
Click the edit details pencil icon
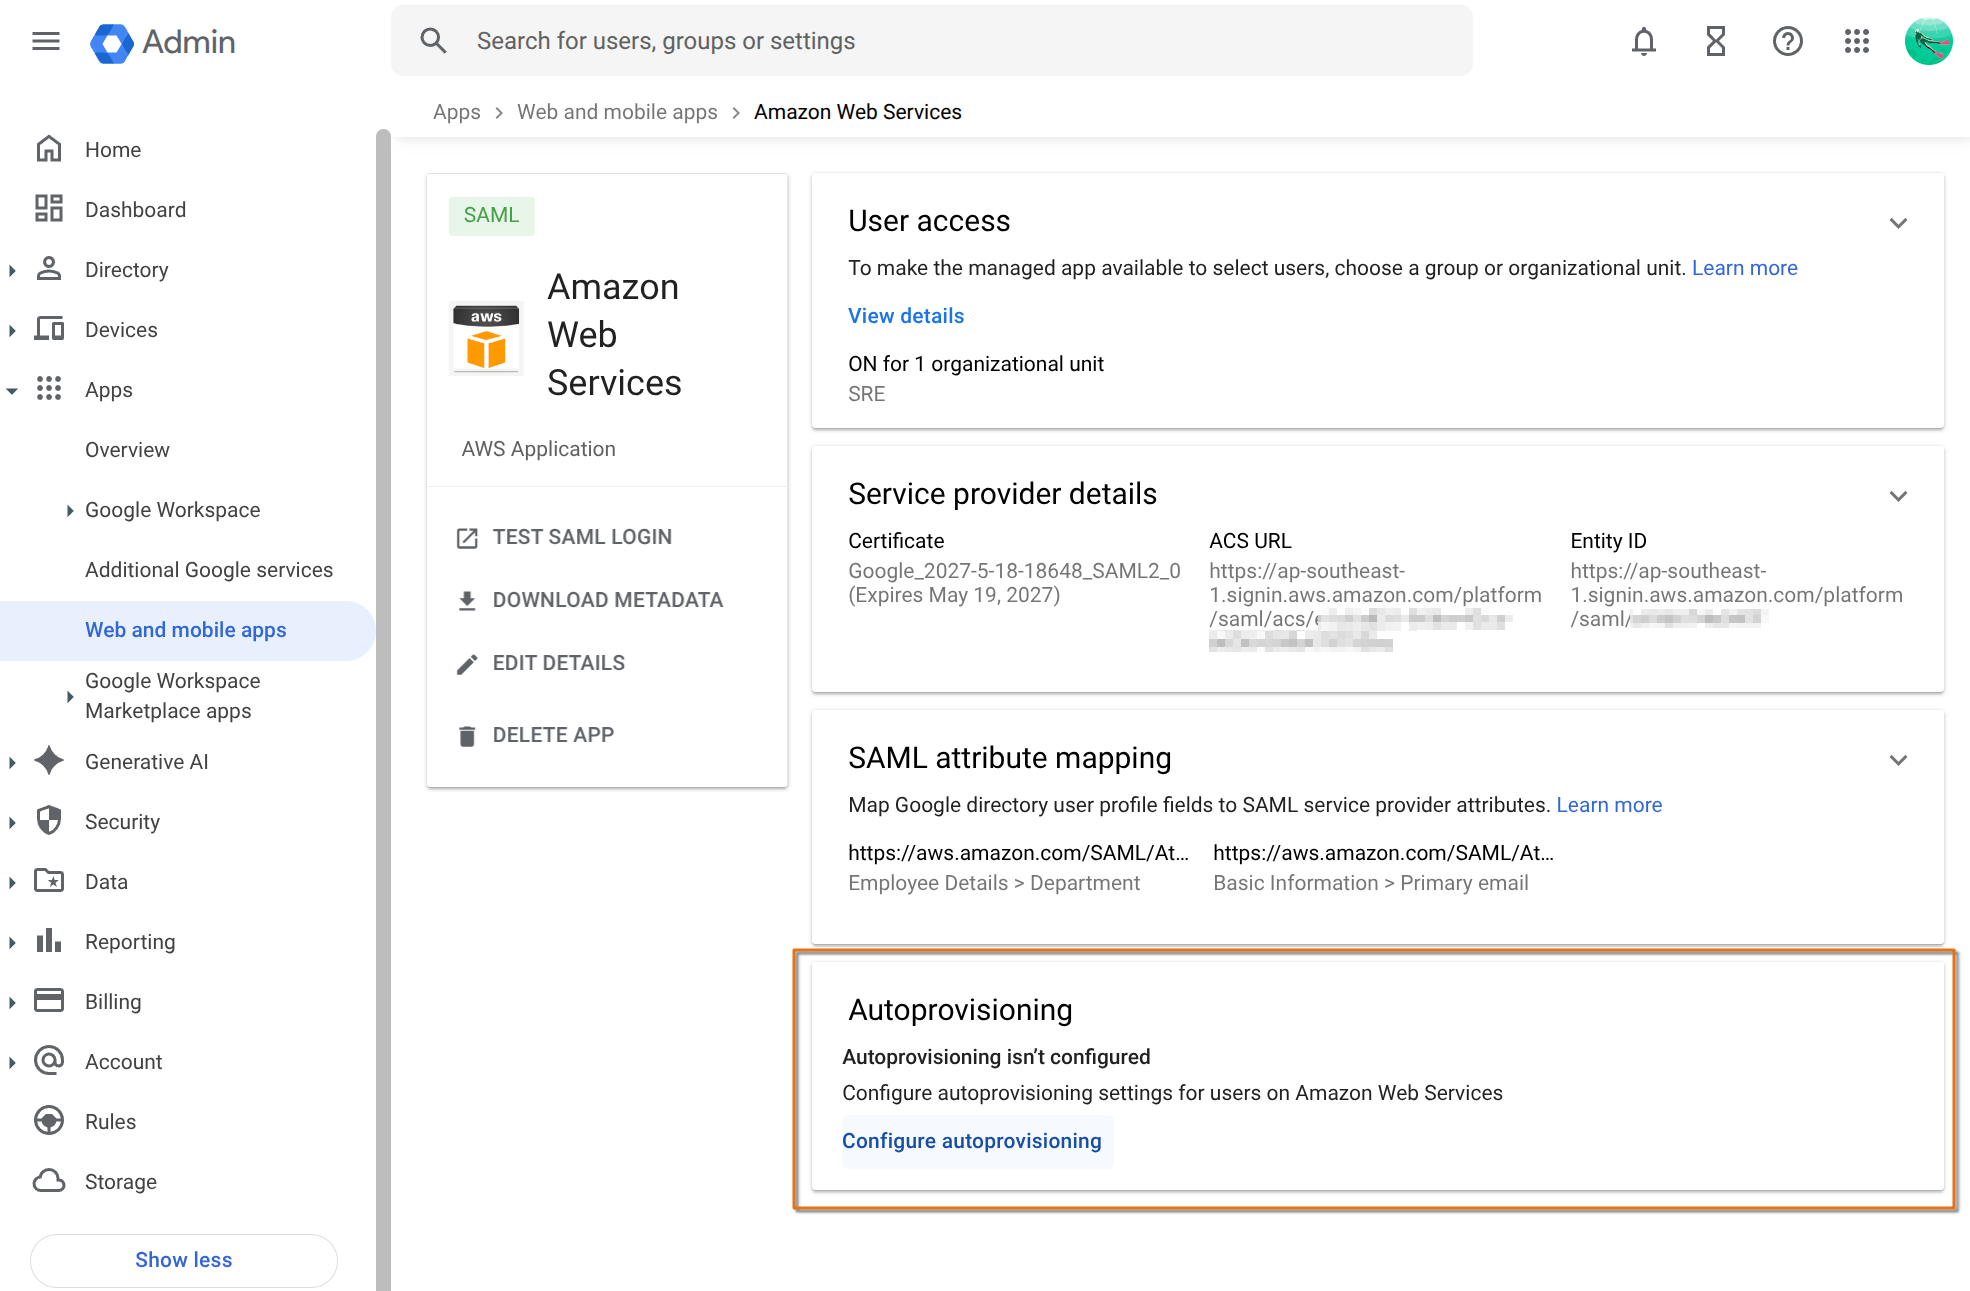coord(467,664)
